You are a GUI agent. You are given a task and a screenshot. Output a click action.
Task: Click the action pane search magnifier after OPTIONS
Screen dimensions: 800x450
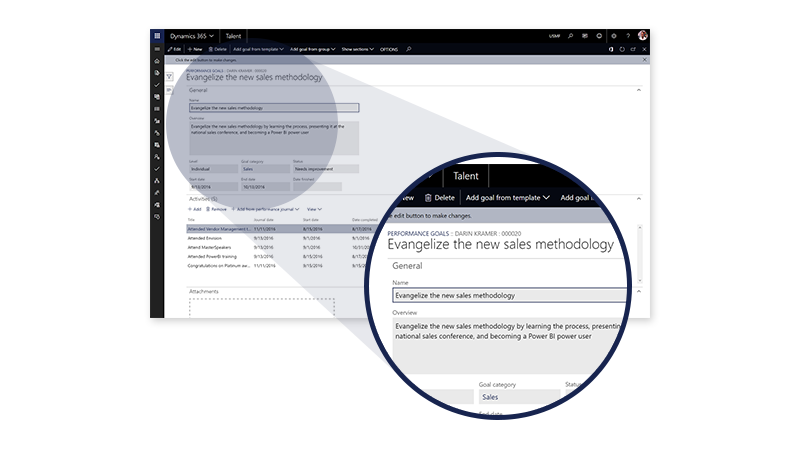click(x=409, y=49)
